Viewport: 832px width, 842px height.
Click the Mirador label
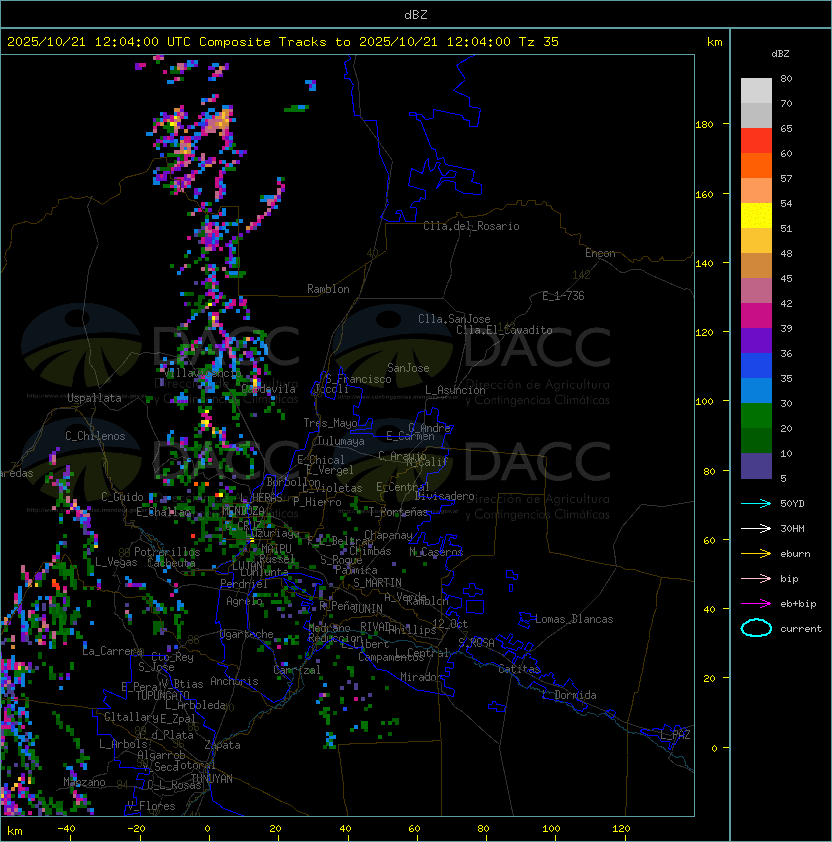pyautogui.click(x=422, y=677)
